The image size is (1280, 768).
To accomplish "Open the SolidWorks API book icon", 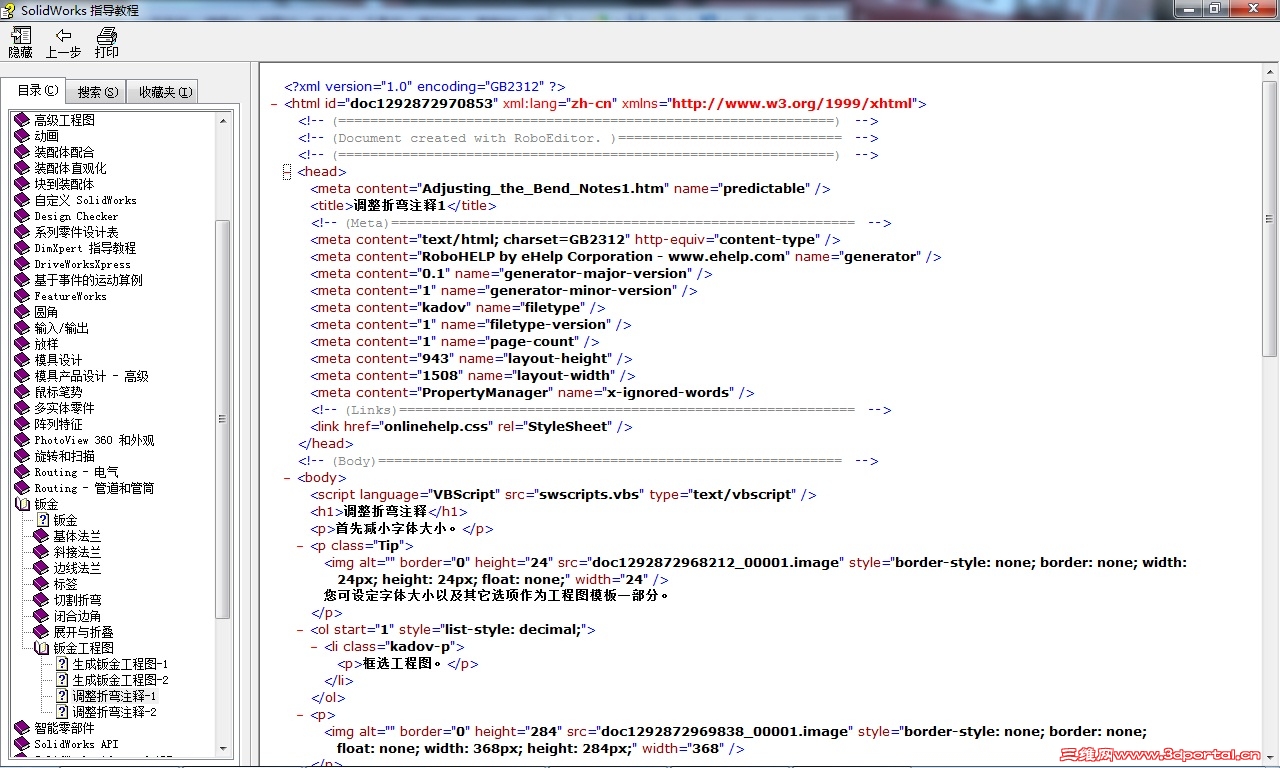I will [23, 744].
